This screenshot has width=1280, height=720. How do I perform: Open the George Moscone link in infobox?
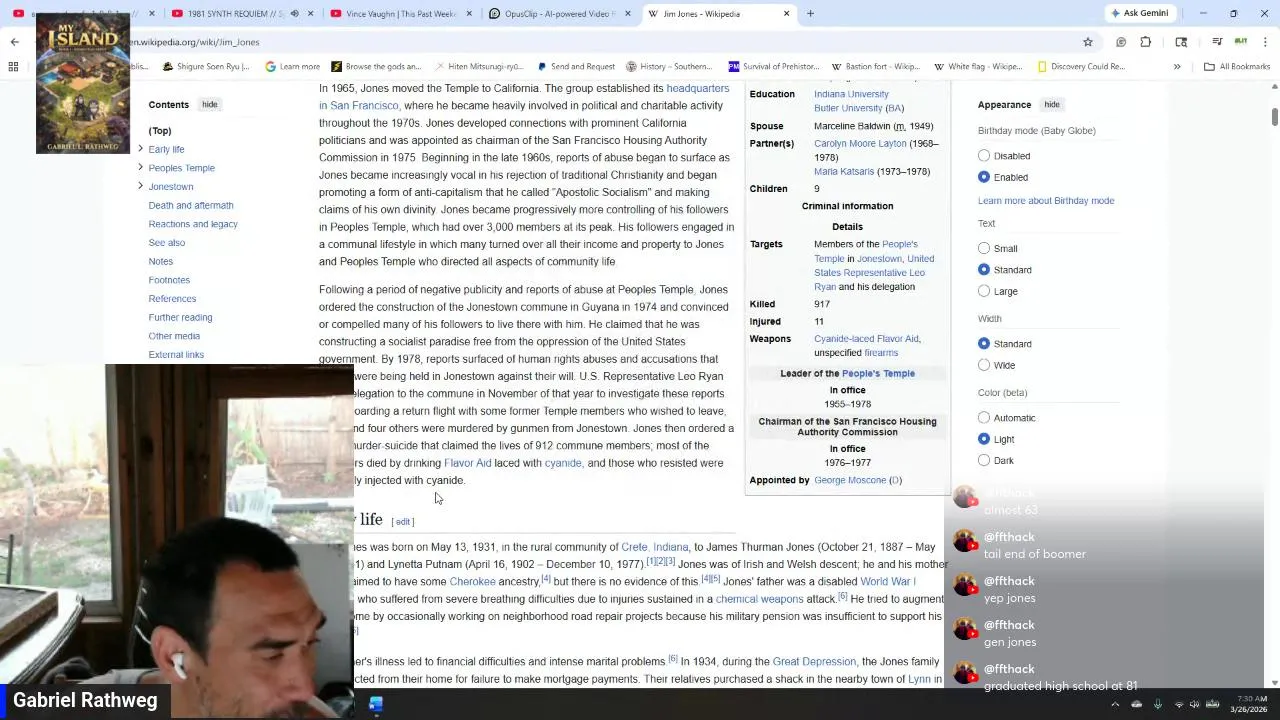pos(849,480)
